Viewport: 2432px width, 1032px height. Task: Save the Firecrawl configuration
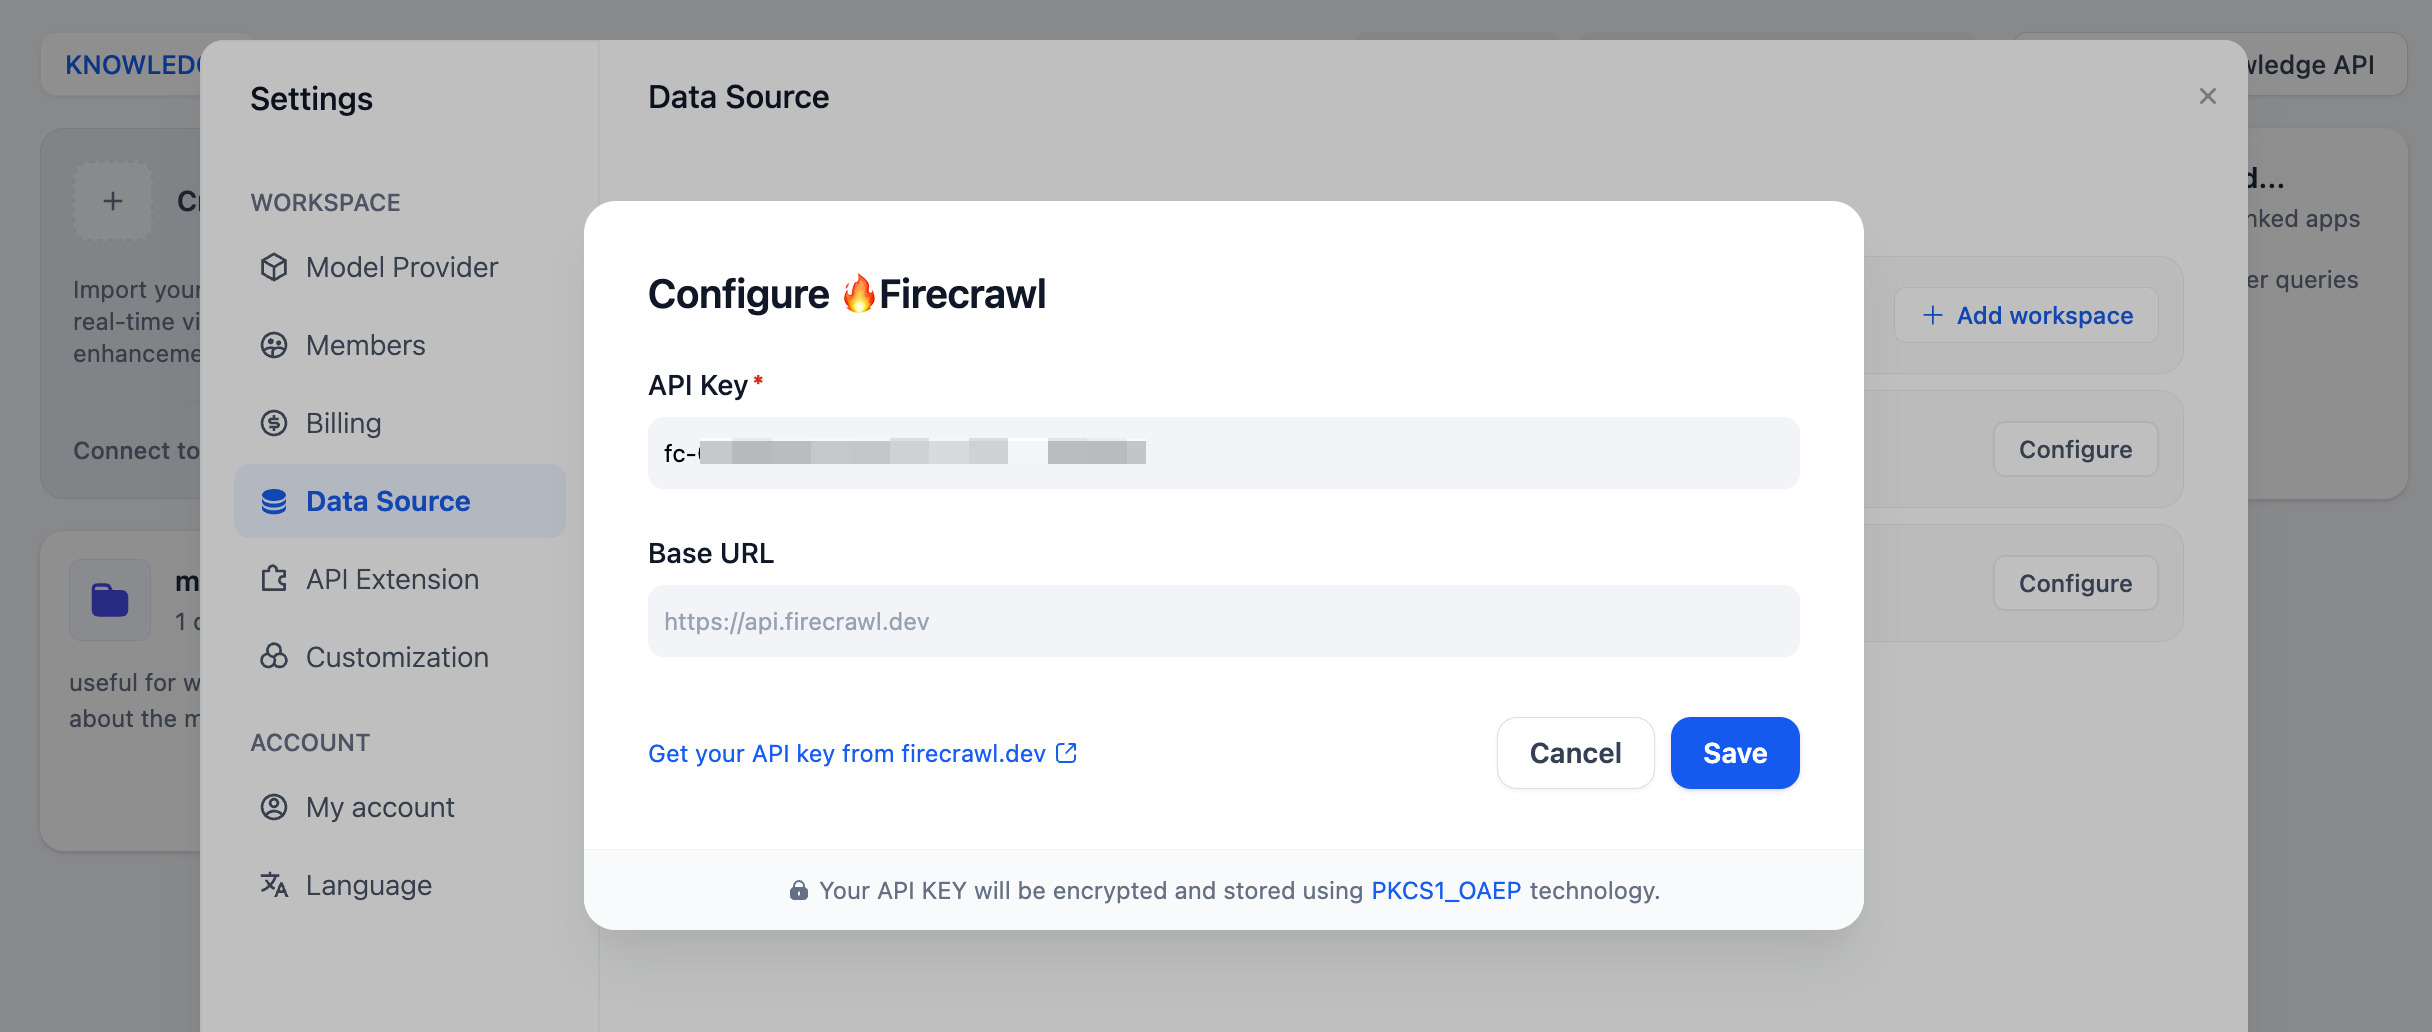(x=1735, y=753)
